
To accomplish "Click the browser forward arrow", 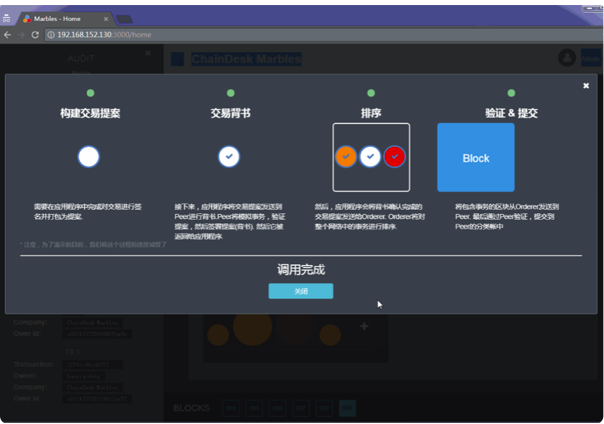I will [21, 34].
